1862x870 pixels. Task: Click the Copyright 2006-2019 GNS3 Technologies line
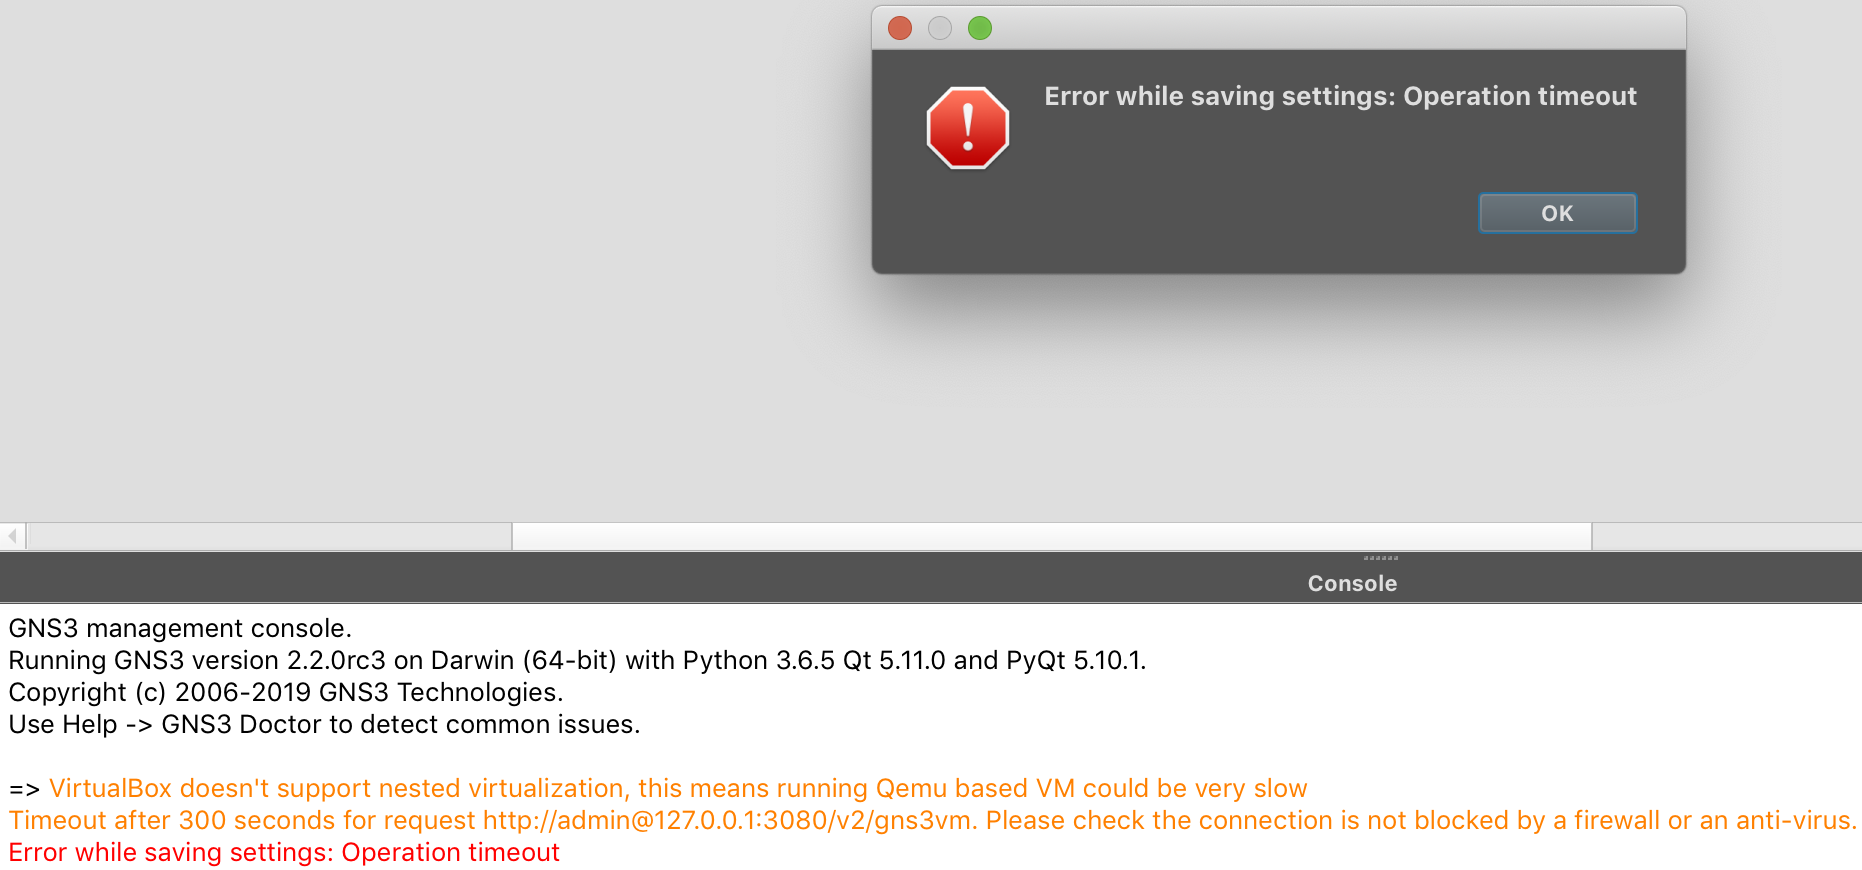tap(286, 692)
